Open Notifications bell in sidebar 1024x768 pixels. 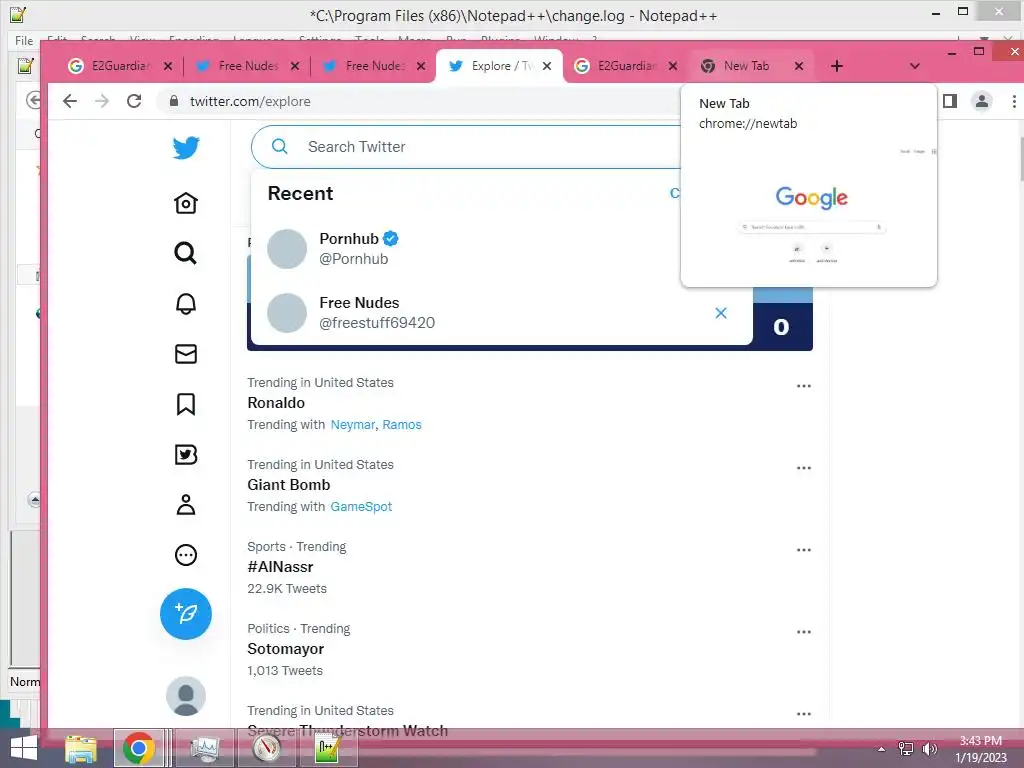point(186,304)
